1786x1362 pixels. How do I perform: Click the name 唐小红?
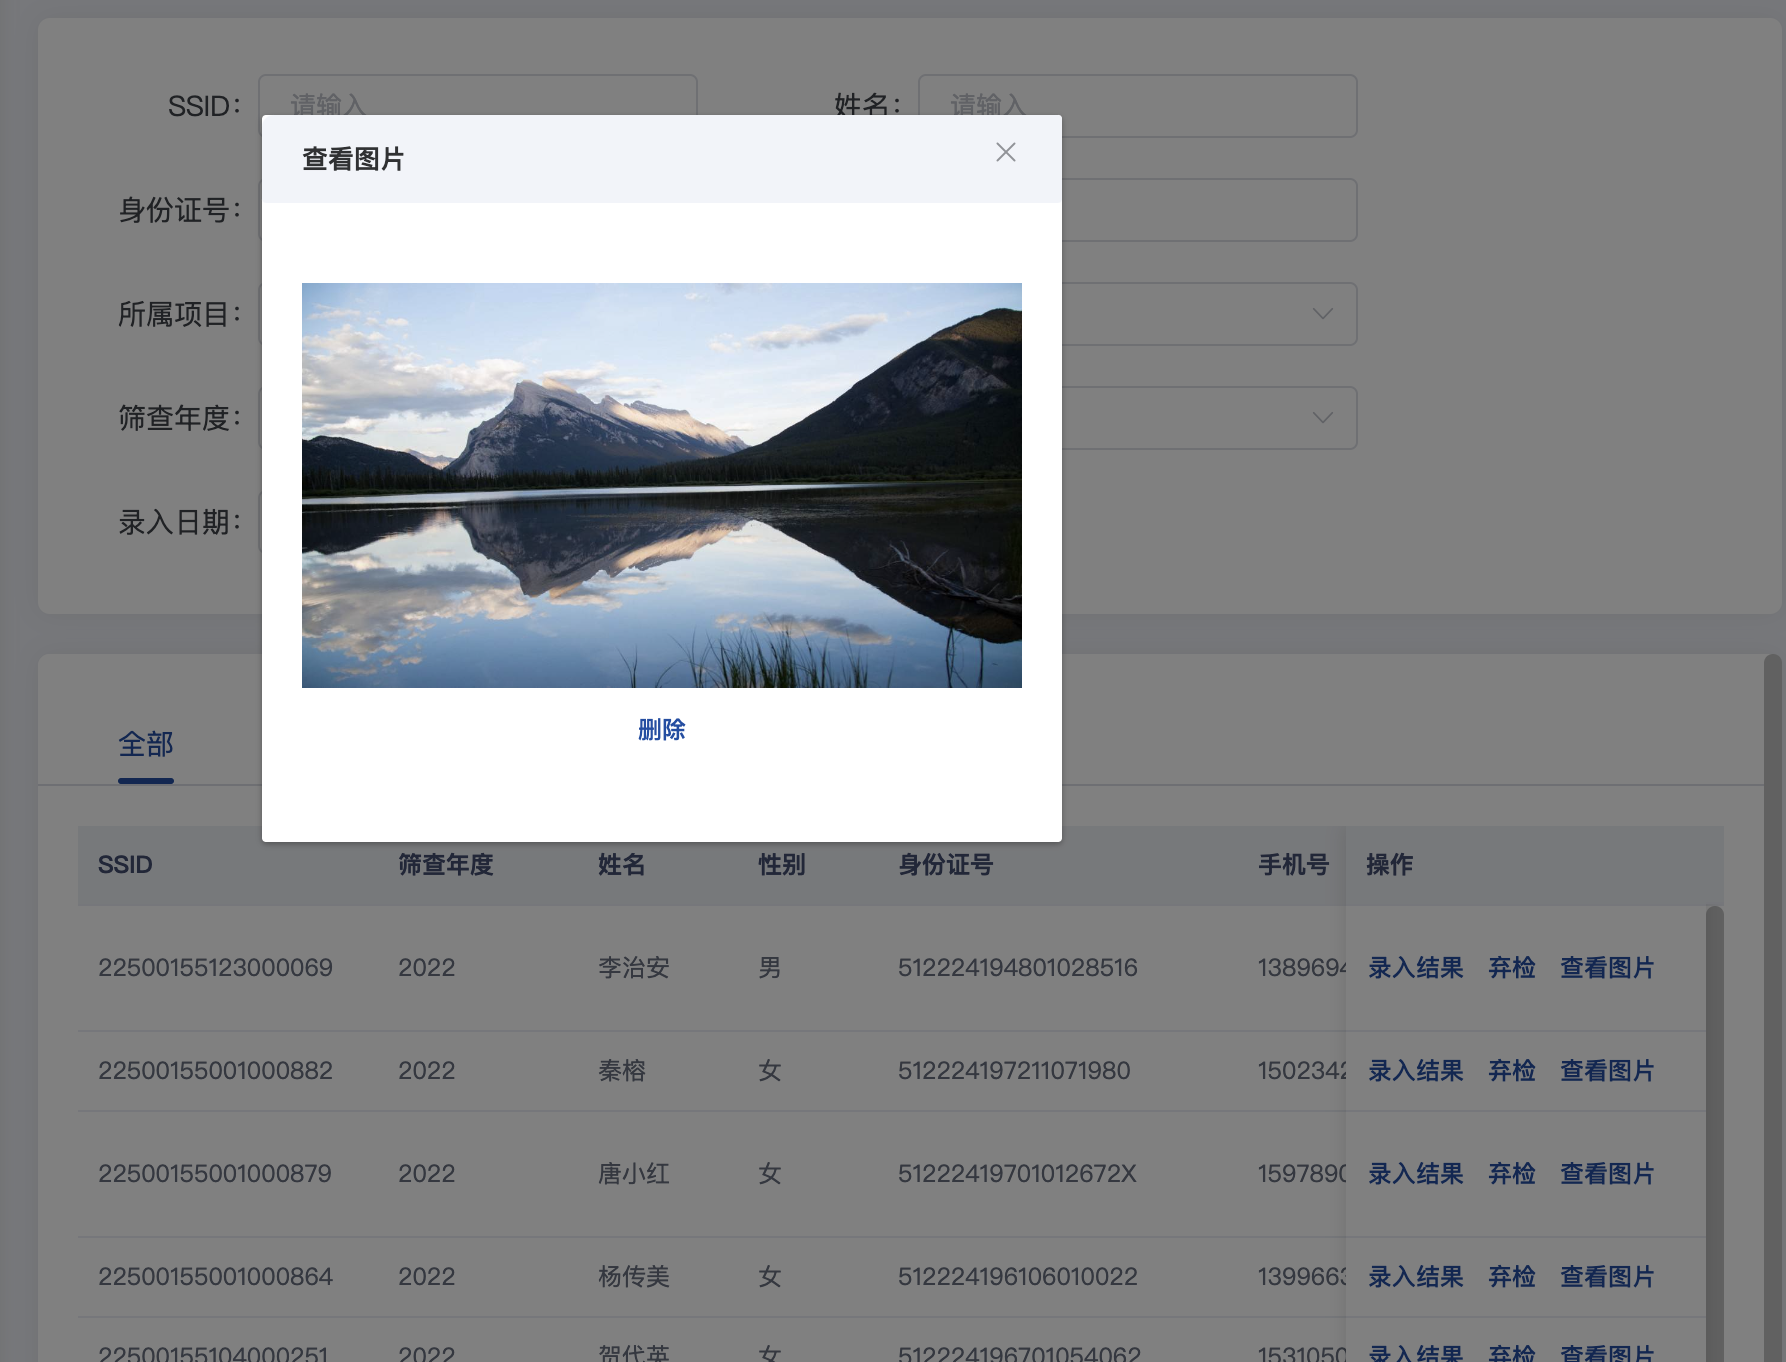(634, 1174)
